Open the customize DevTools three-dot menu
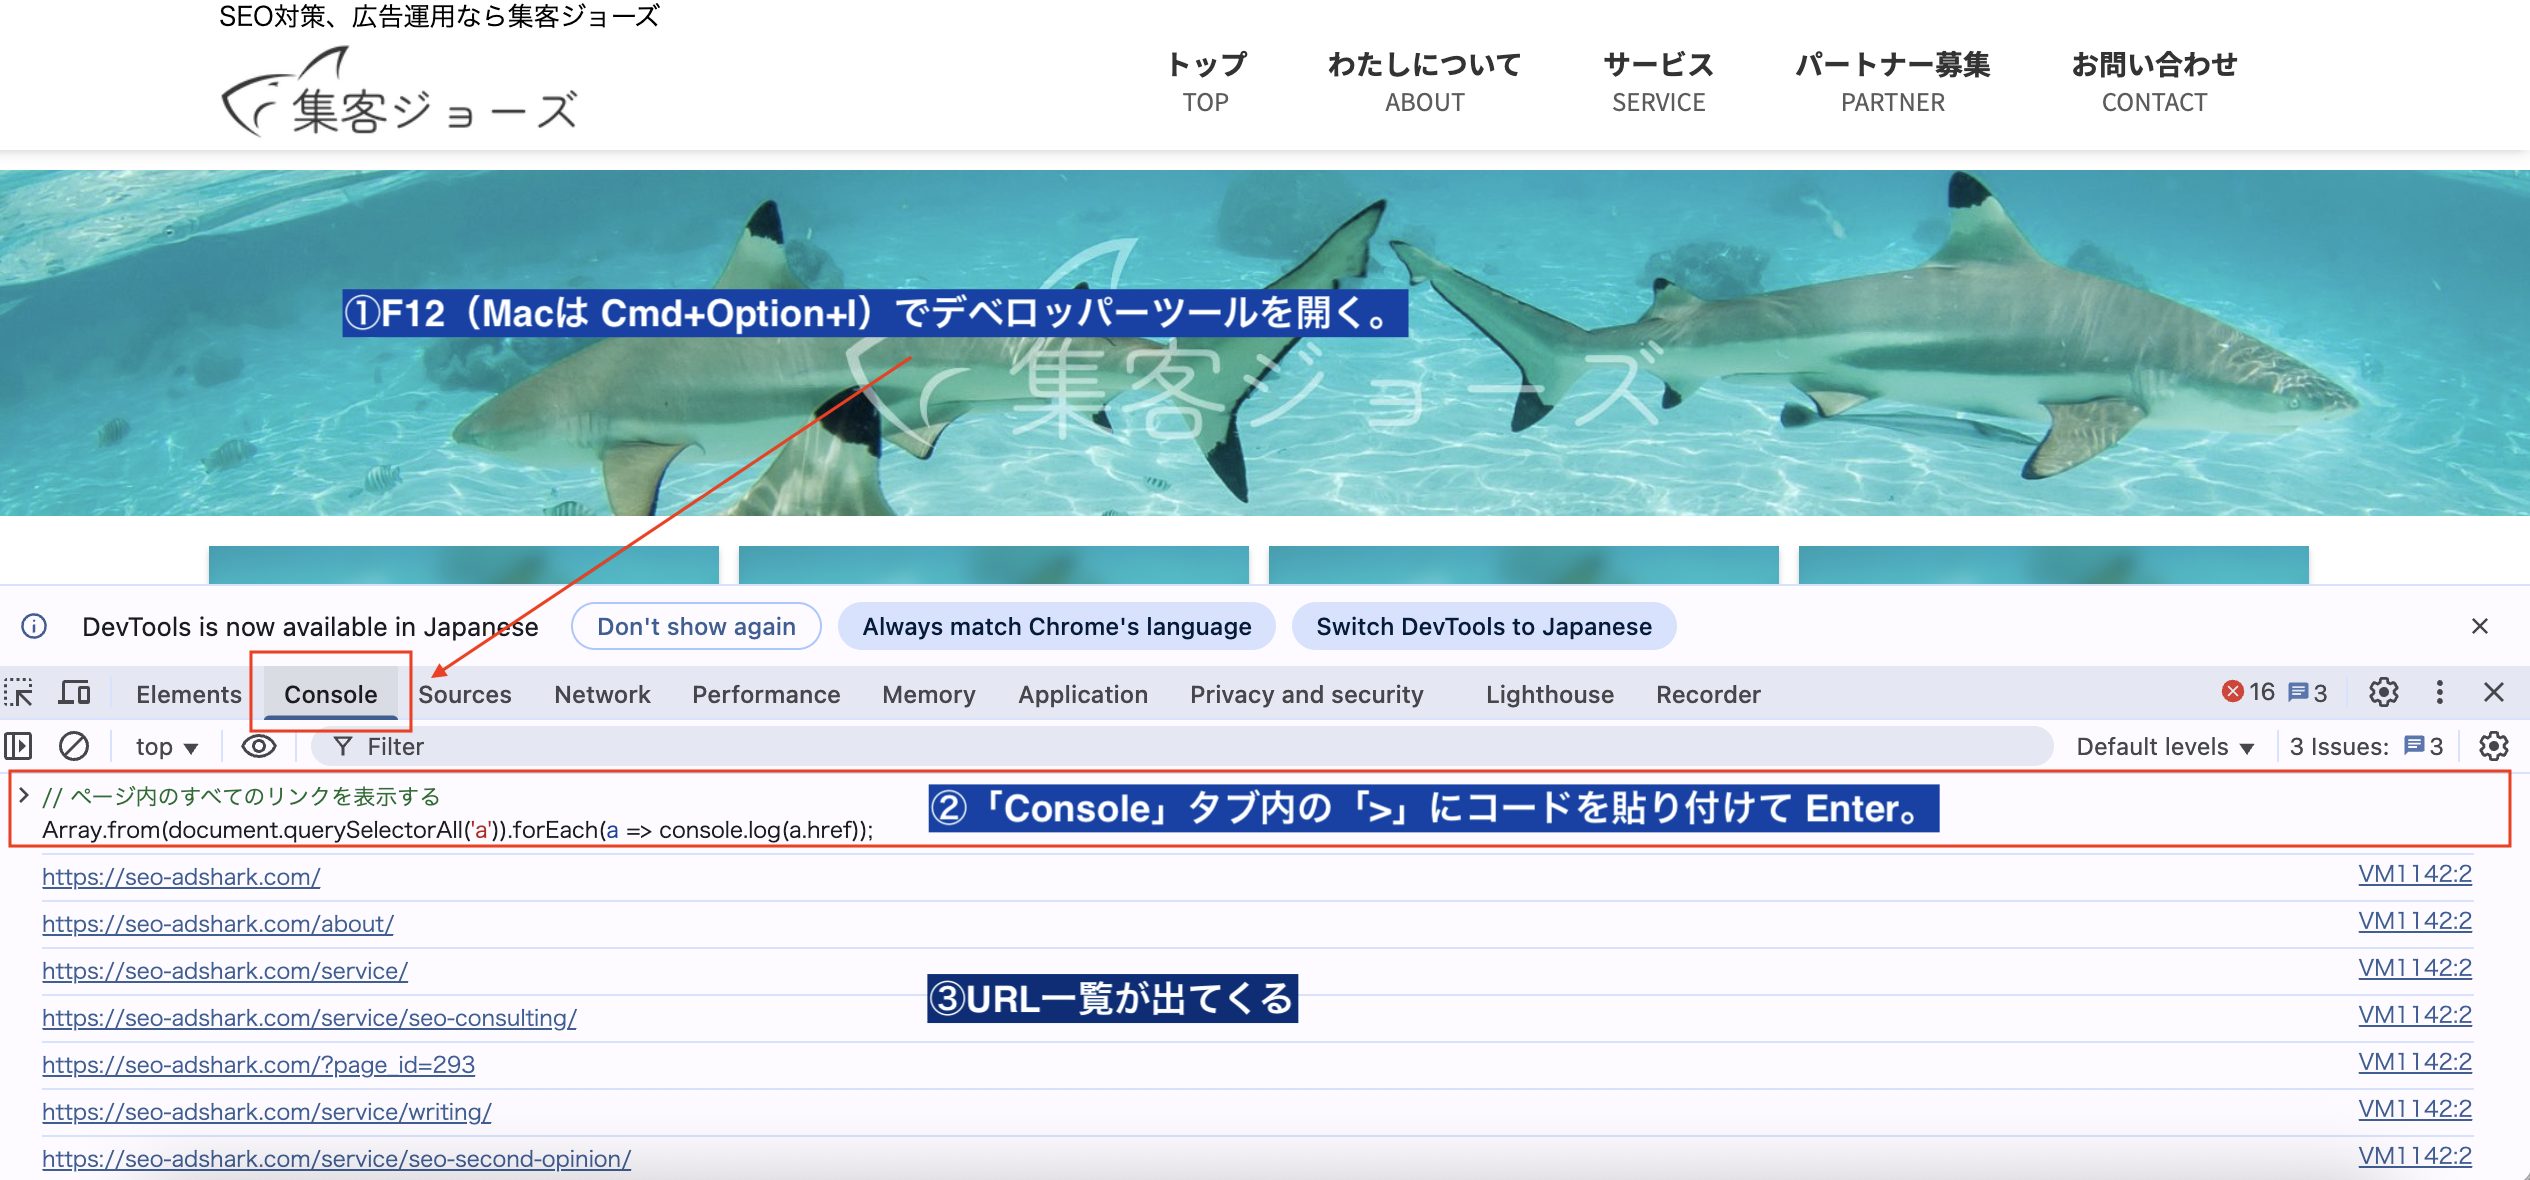This screenshot has height=1180, width=2530. click(2441, 692)
